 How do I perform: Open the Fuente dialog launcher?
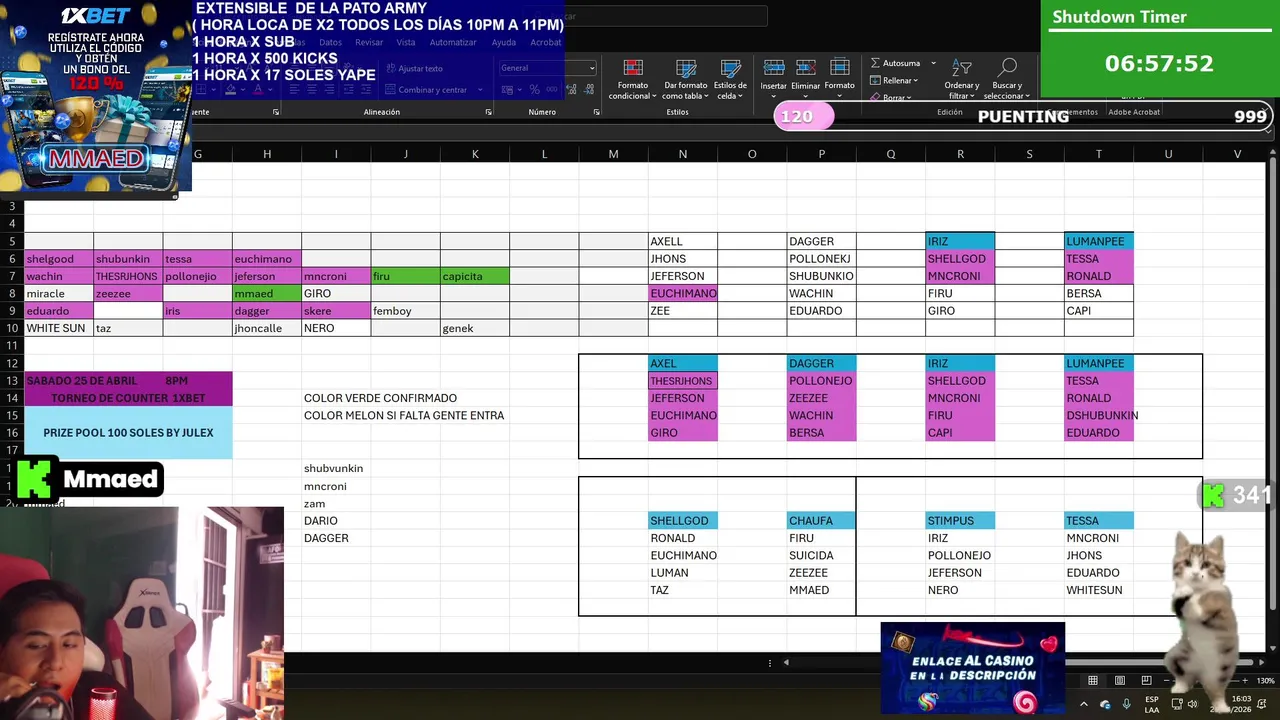276,112
